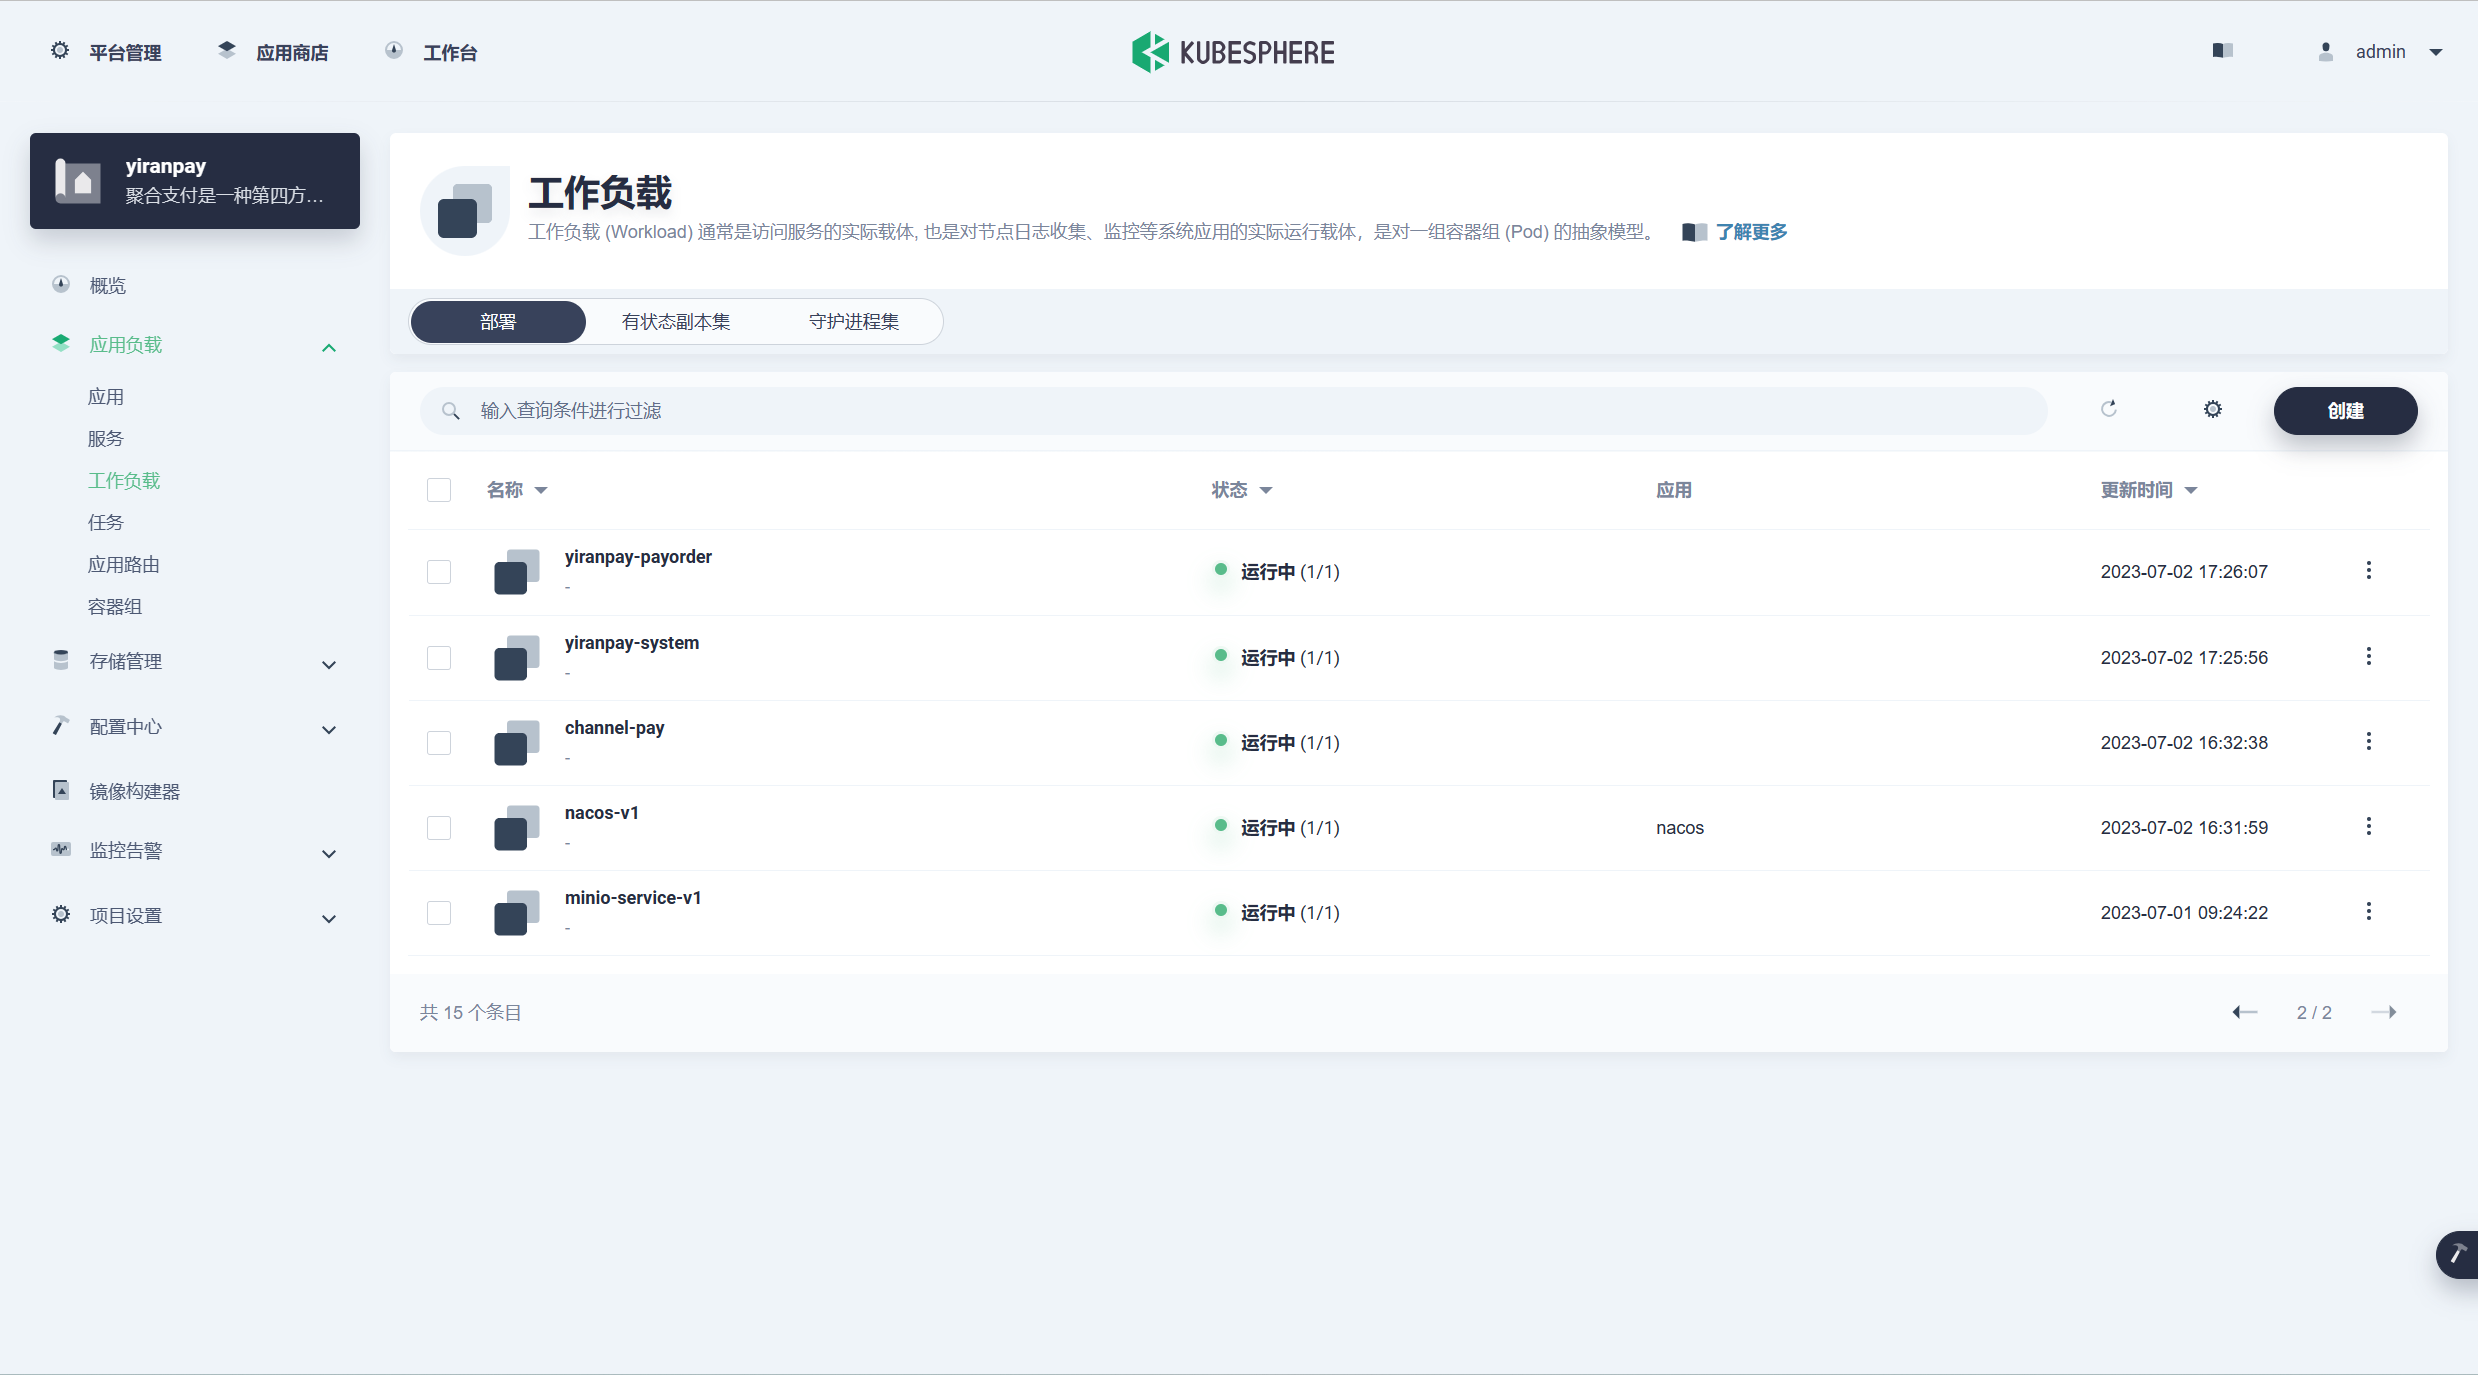Open more actions for minio-service-v1
Screen dimensions: 2478x1375
pyautogui.click(x=2368, y=912)
